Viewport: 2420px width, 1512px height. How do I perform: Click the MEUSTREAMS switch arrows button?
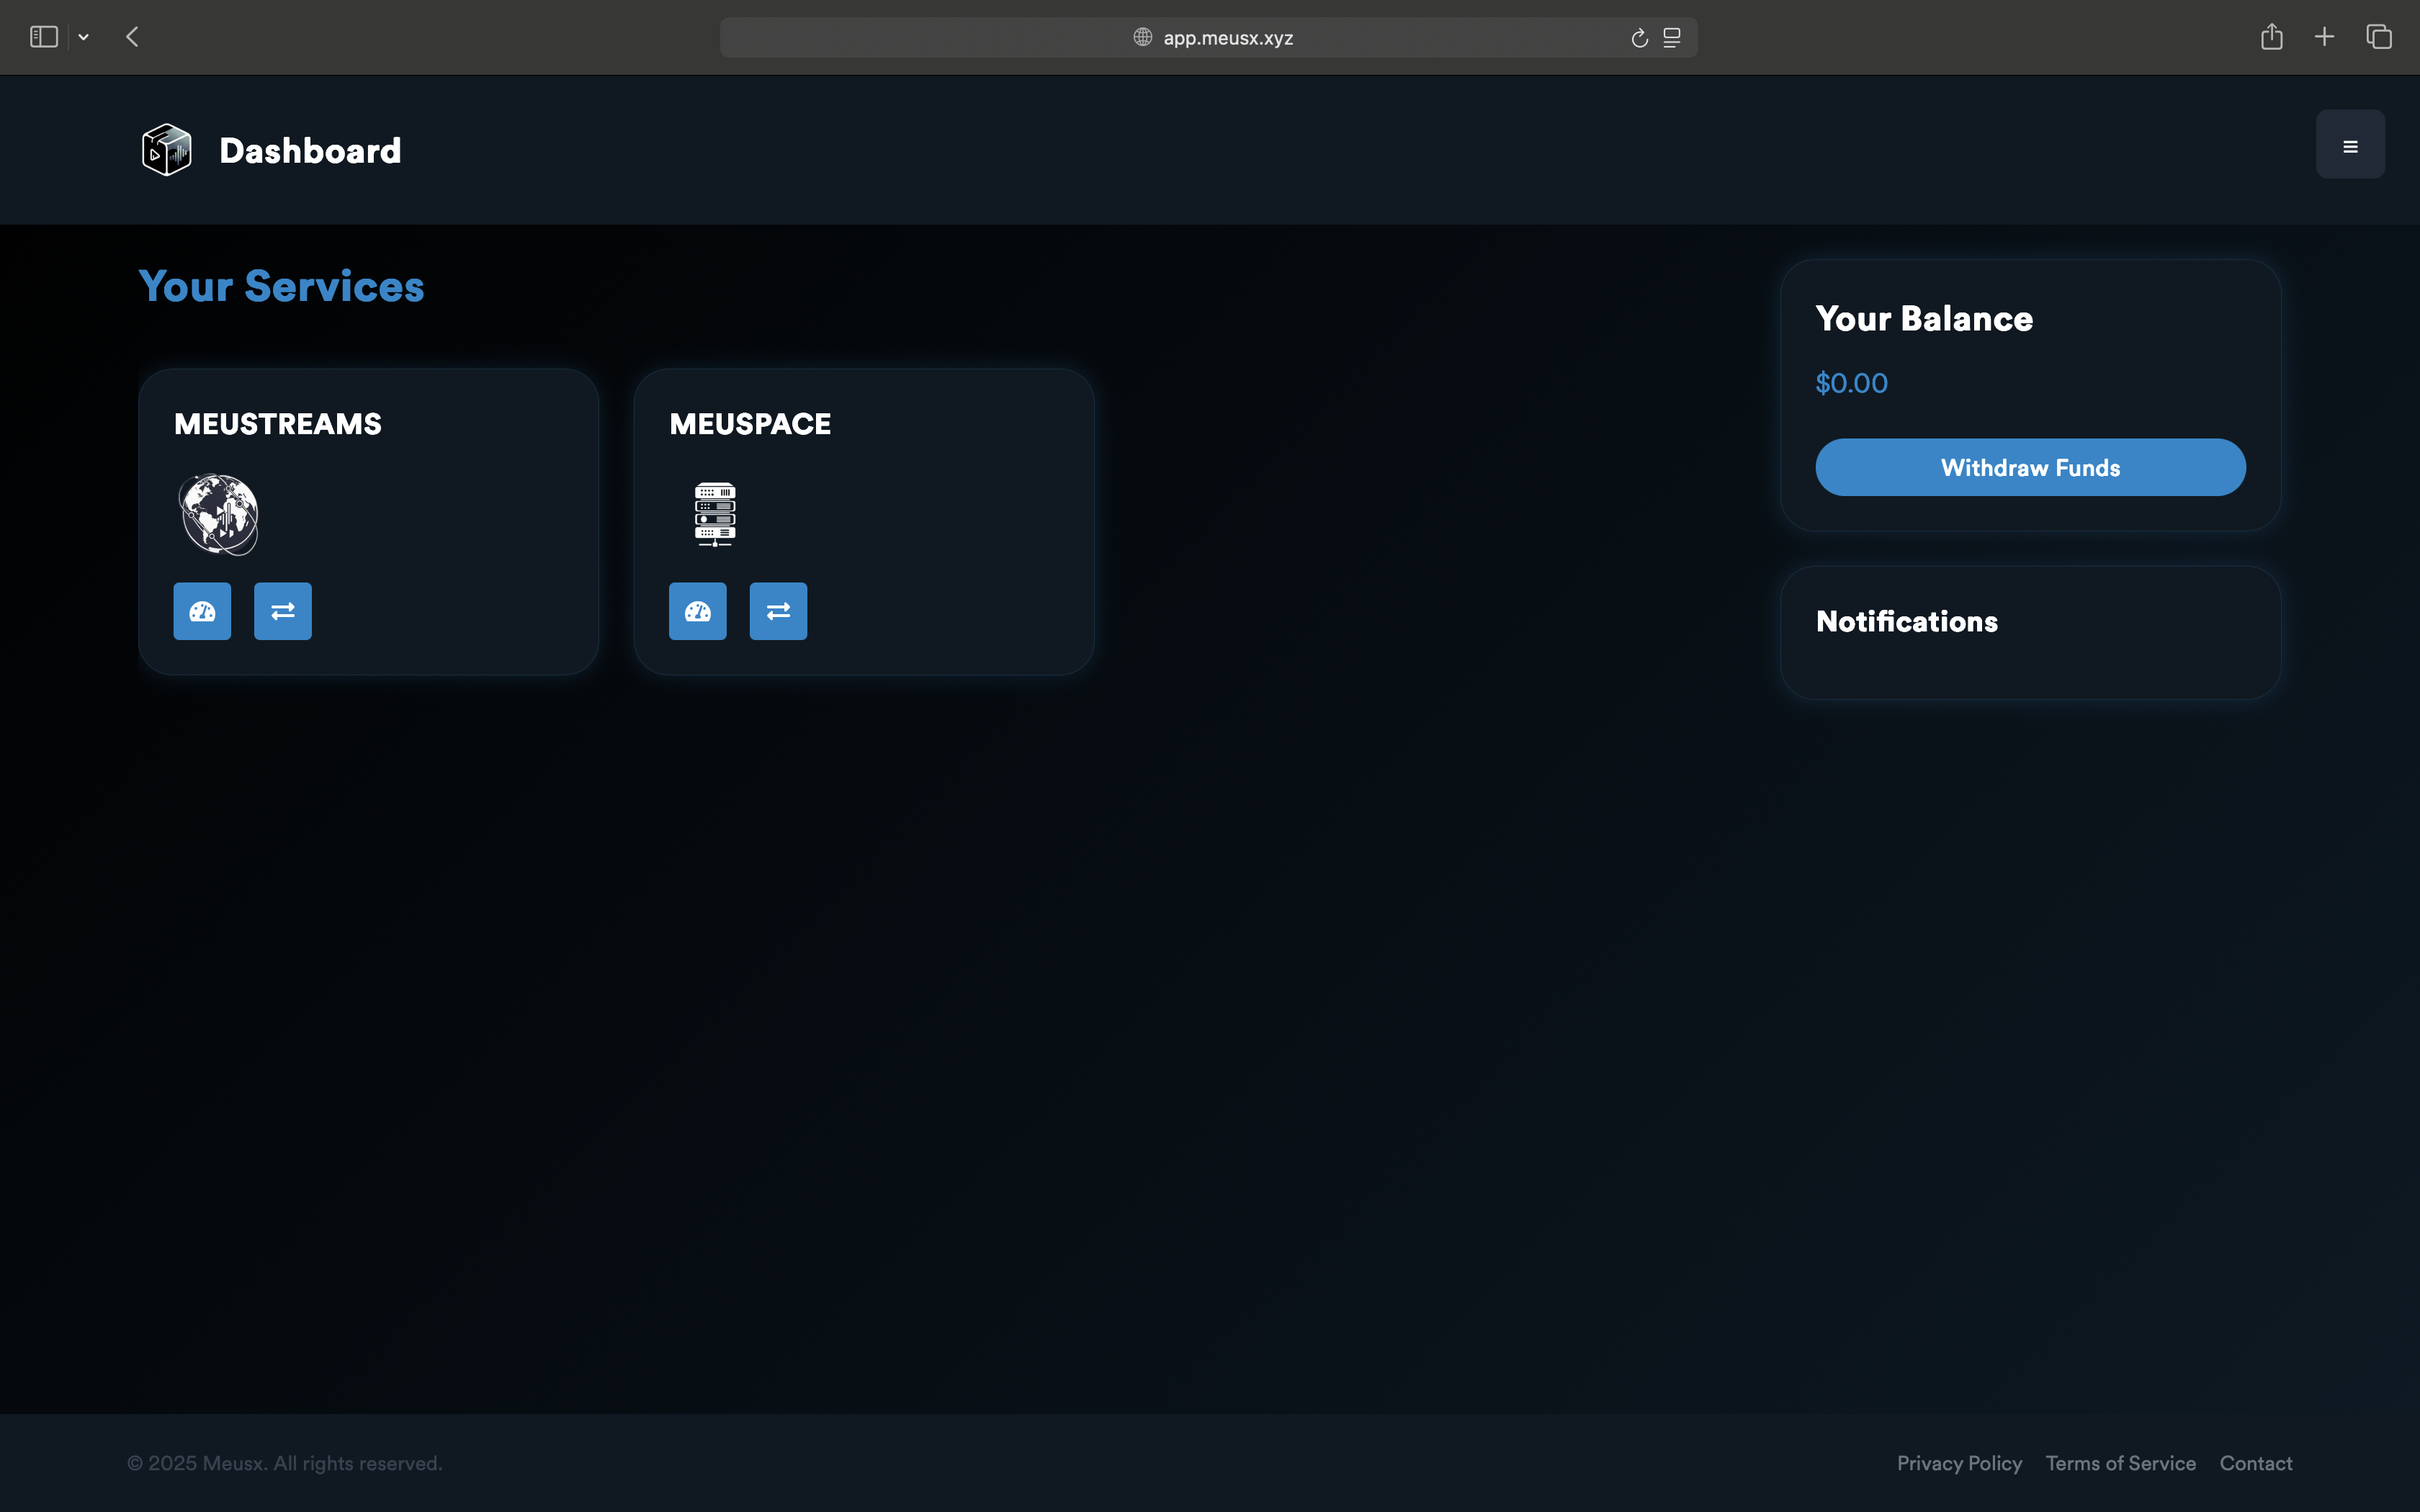283,611
